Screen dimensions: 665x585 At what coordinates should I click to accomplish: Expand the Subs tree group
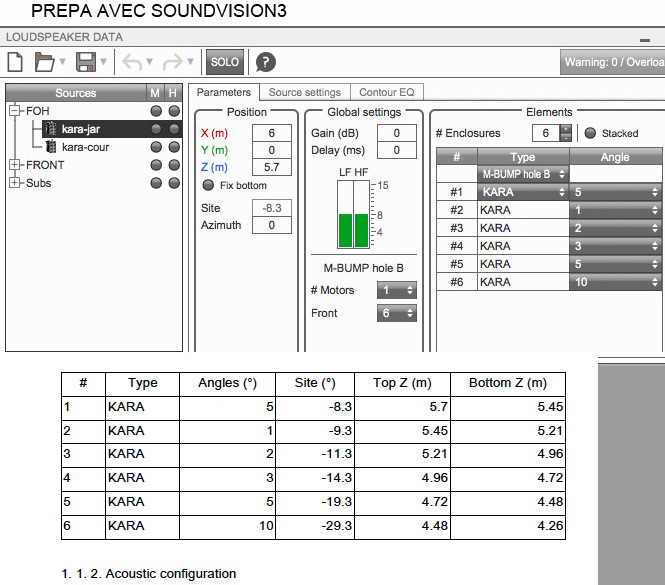click(x=14, y=183)
